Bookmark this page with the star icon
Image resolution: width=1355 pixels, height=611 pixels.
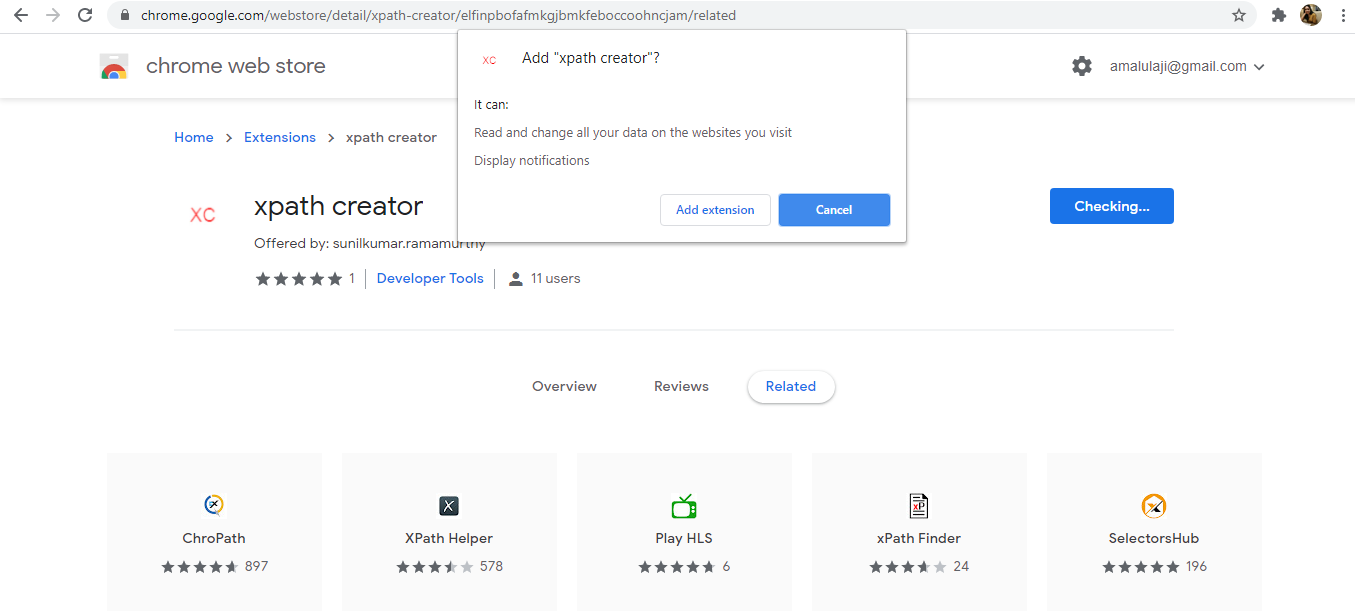coord(1239,15)
